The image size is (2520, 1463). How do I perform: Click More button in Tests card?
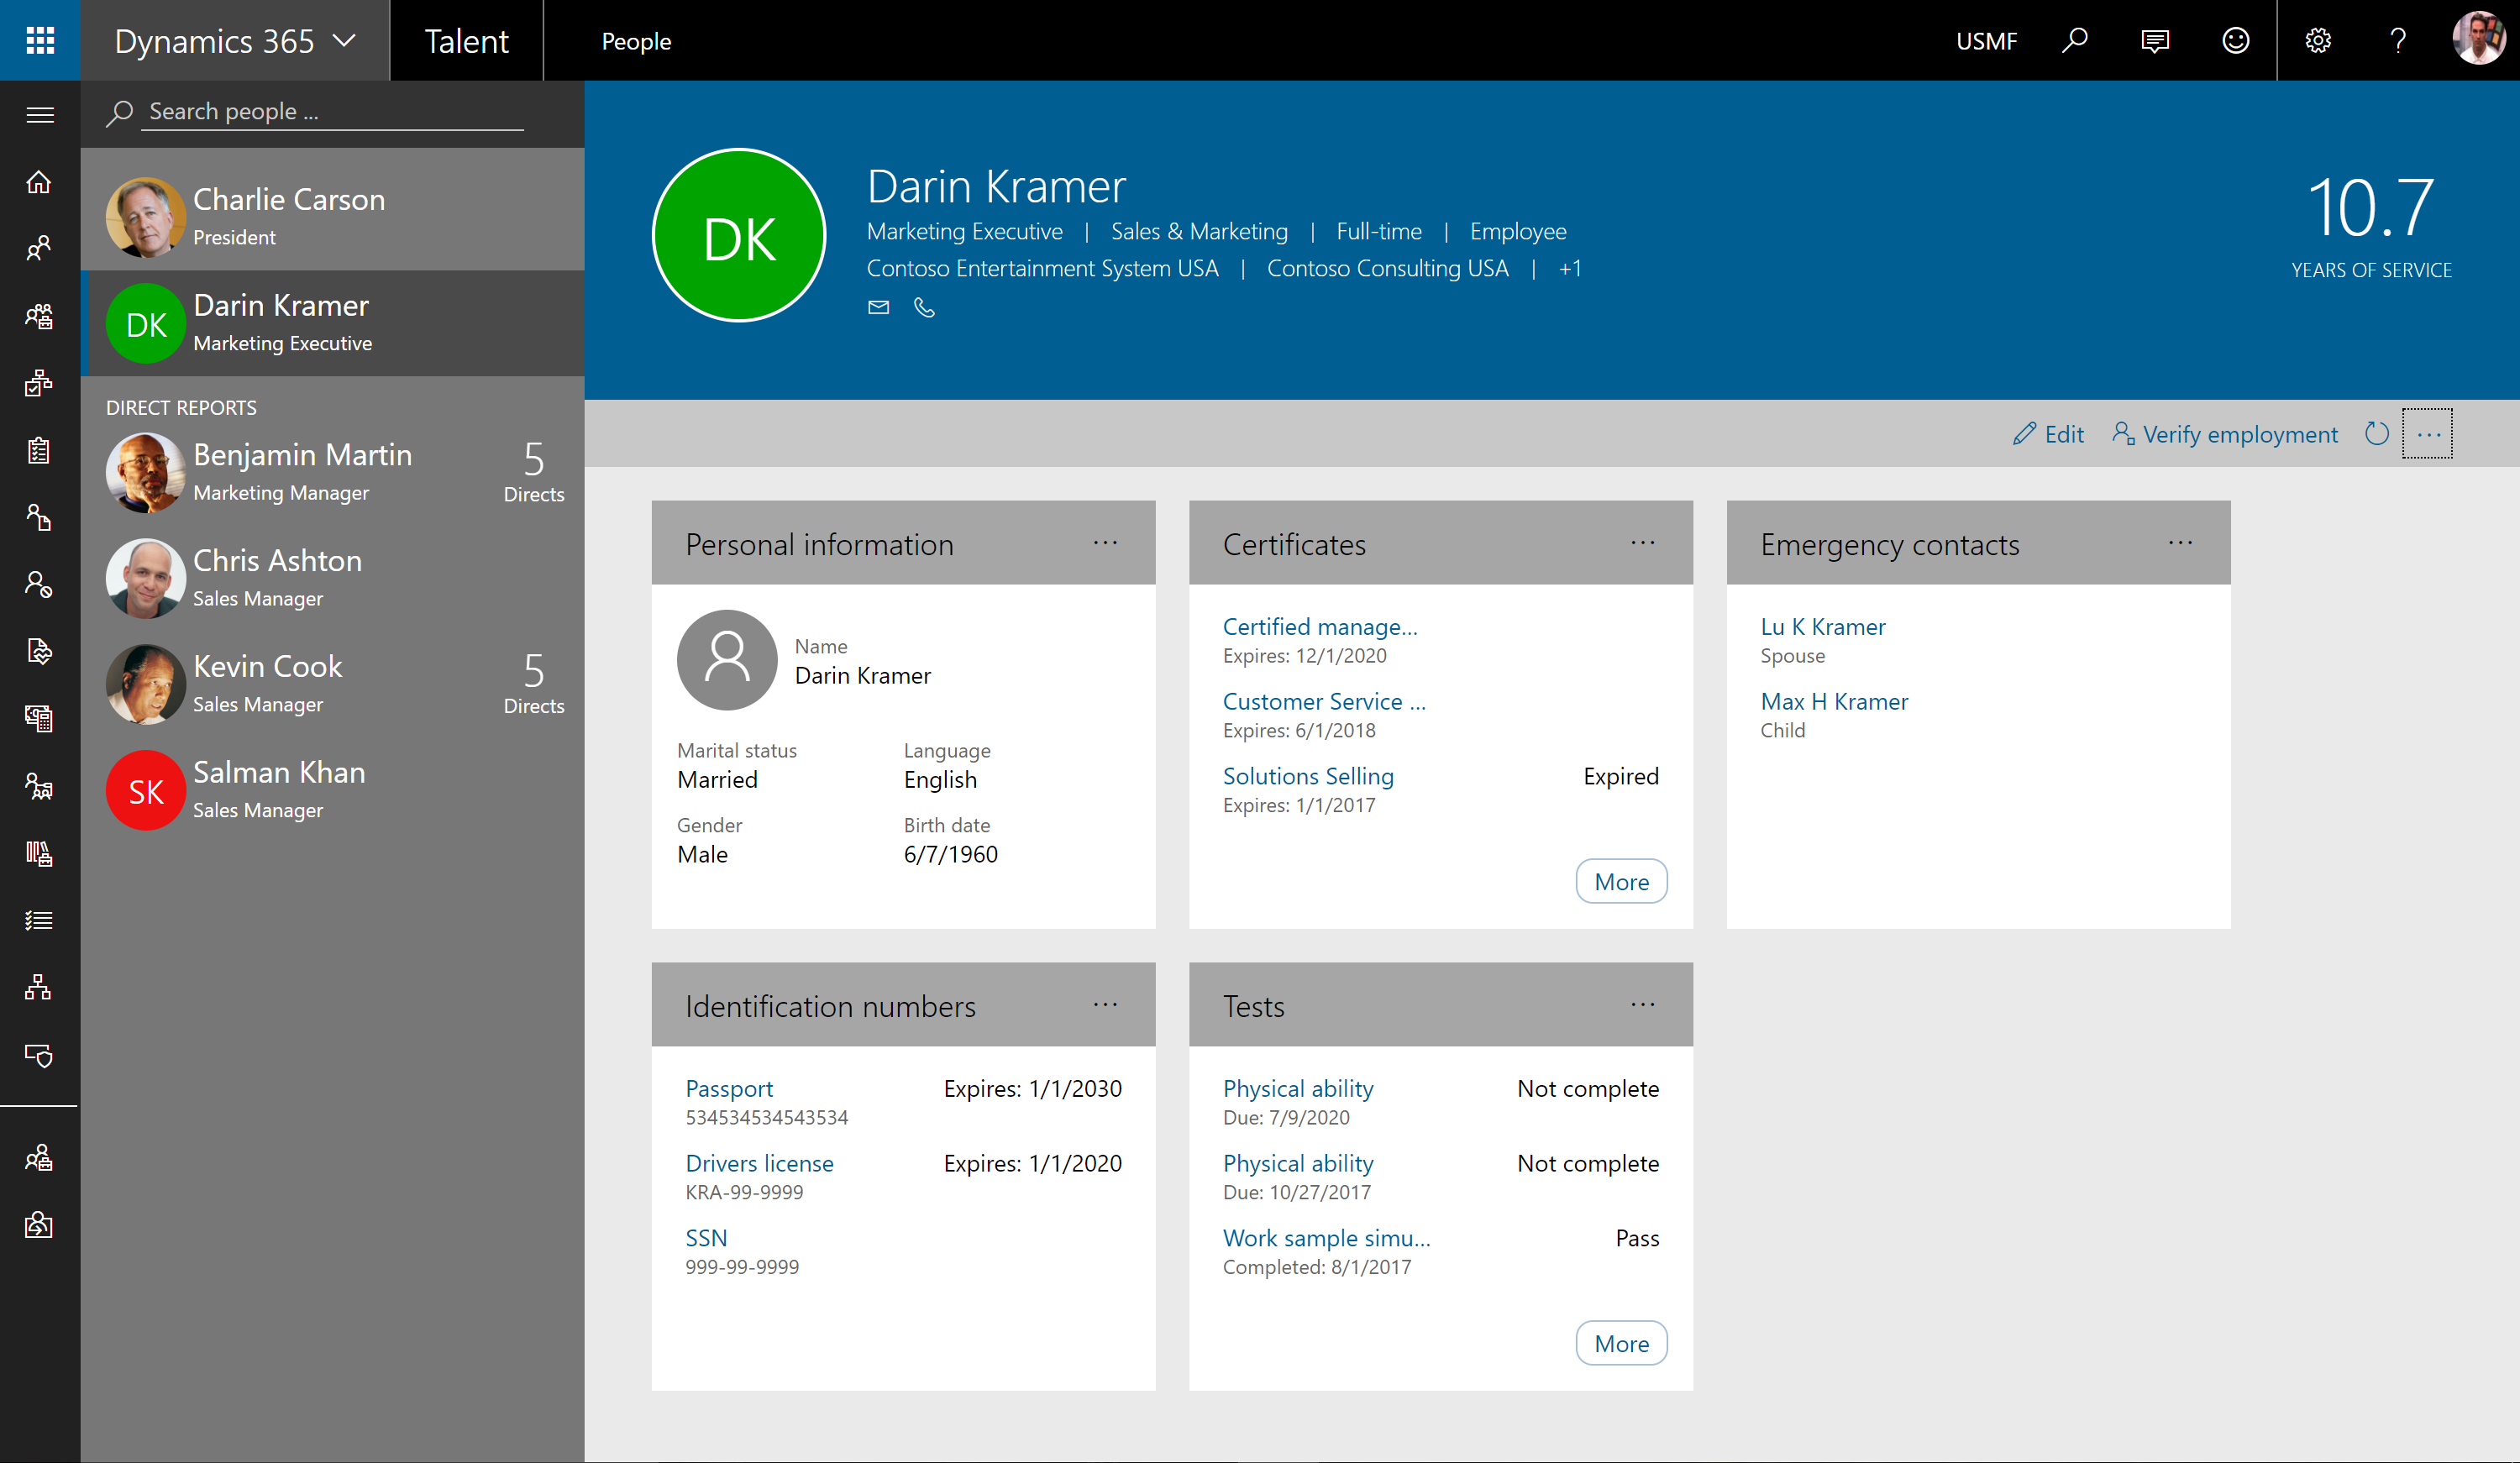coord(1621,1343)
